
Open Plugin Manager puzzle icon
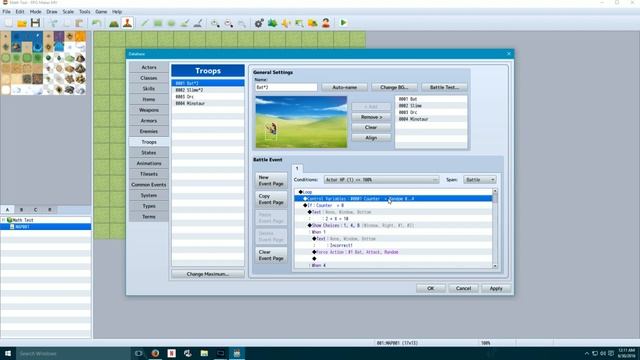tap(272, 23)
